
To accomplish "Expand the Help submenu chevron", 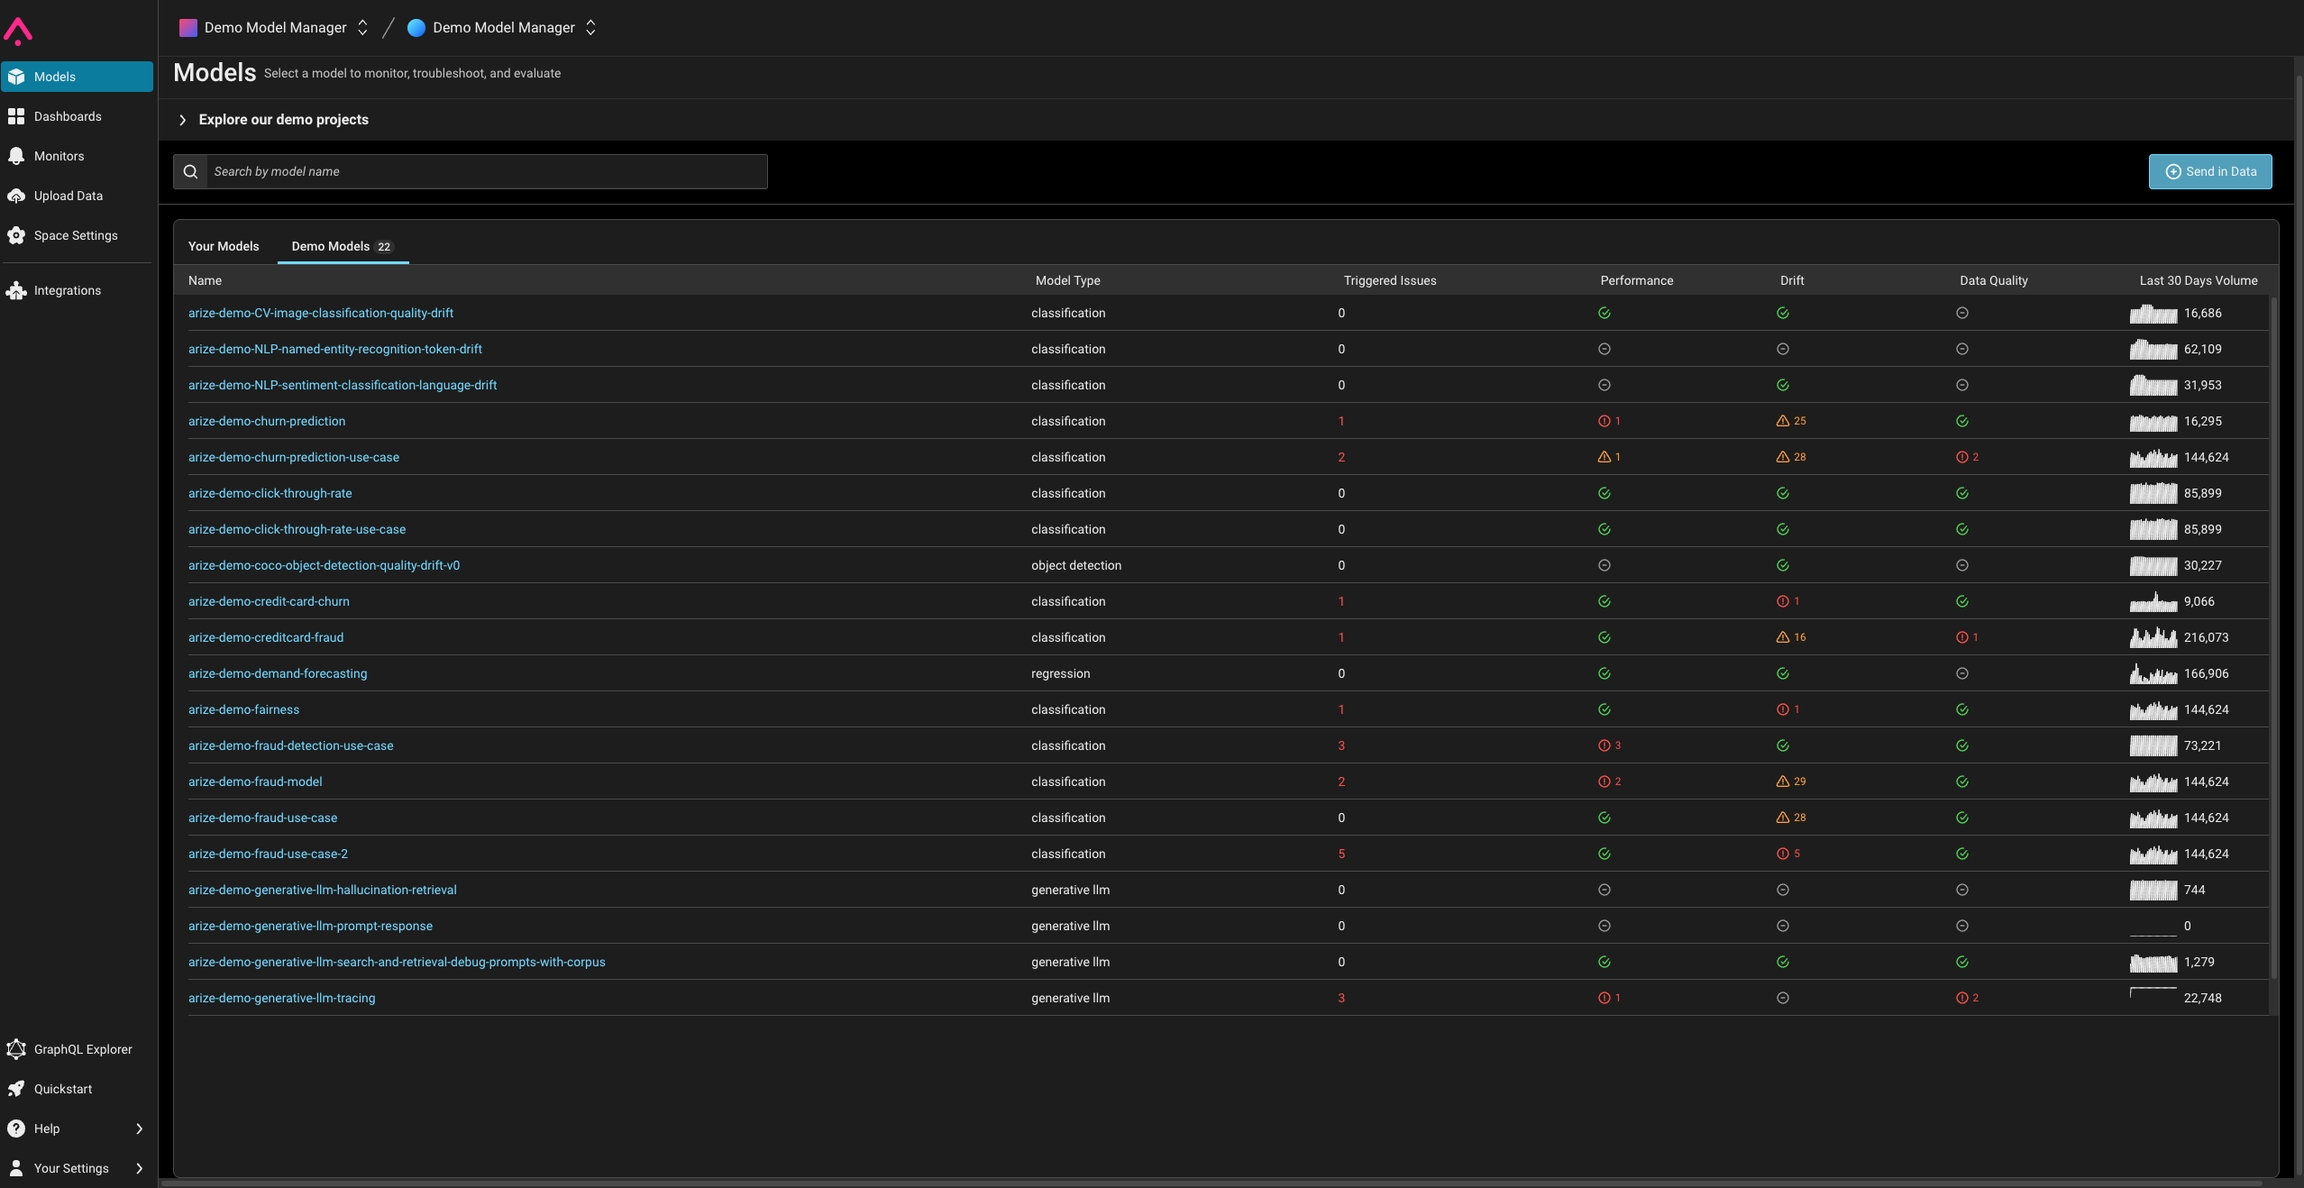I will click(139, 1129).
